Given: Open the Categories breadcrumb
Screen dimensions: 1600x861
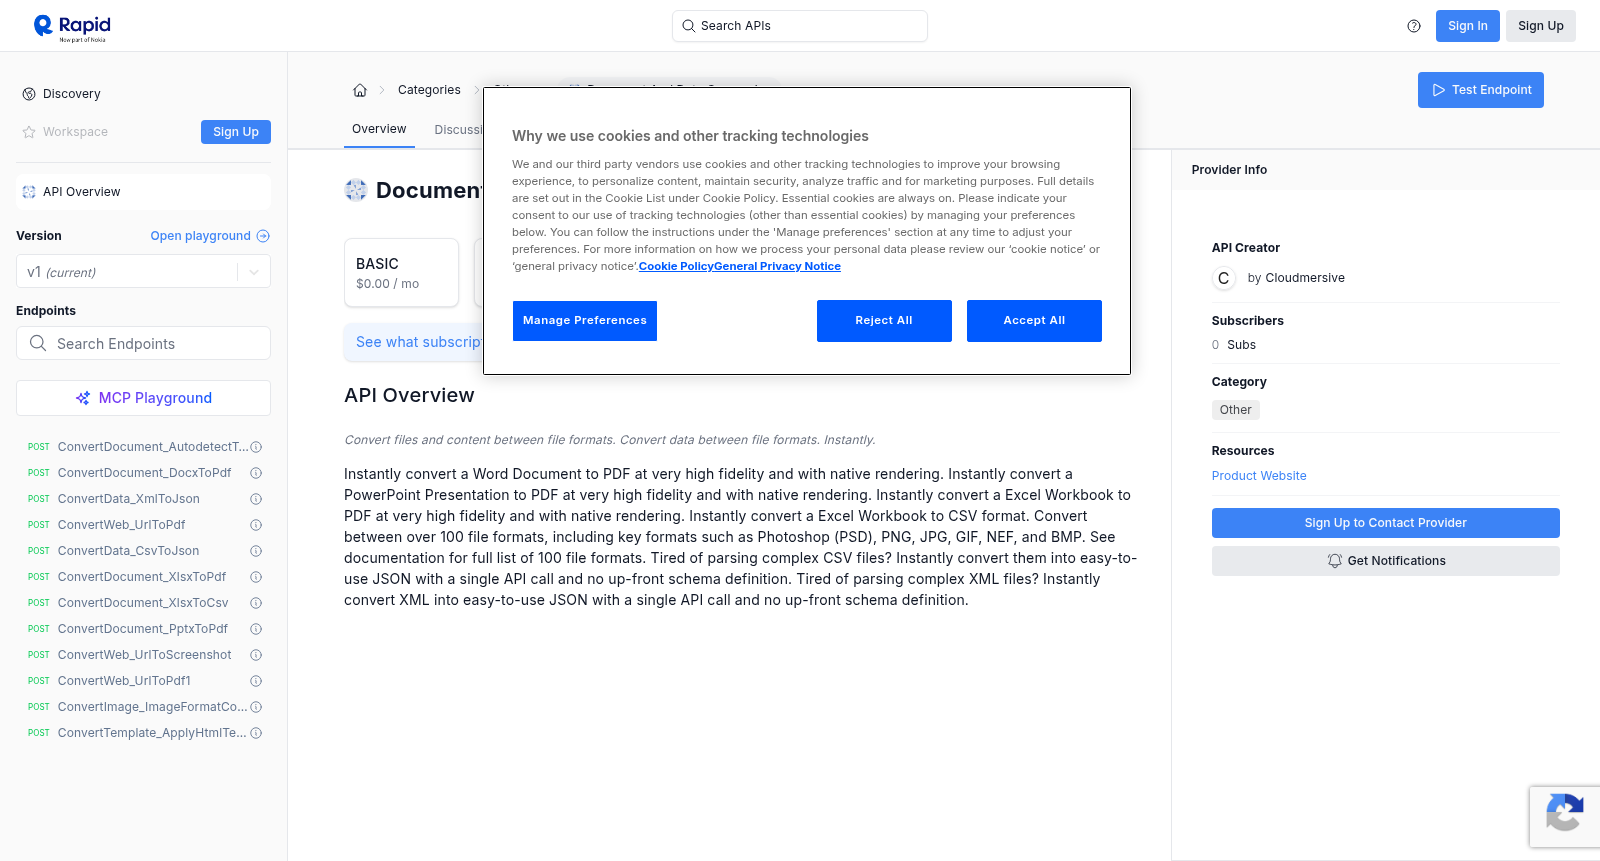Looking at the screenshot, I should coord(429,90).
